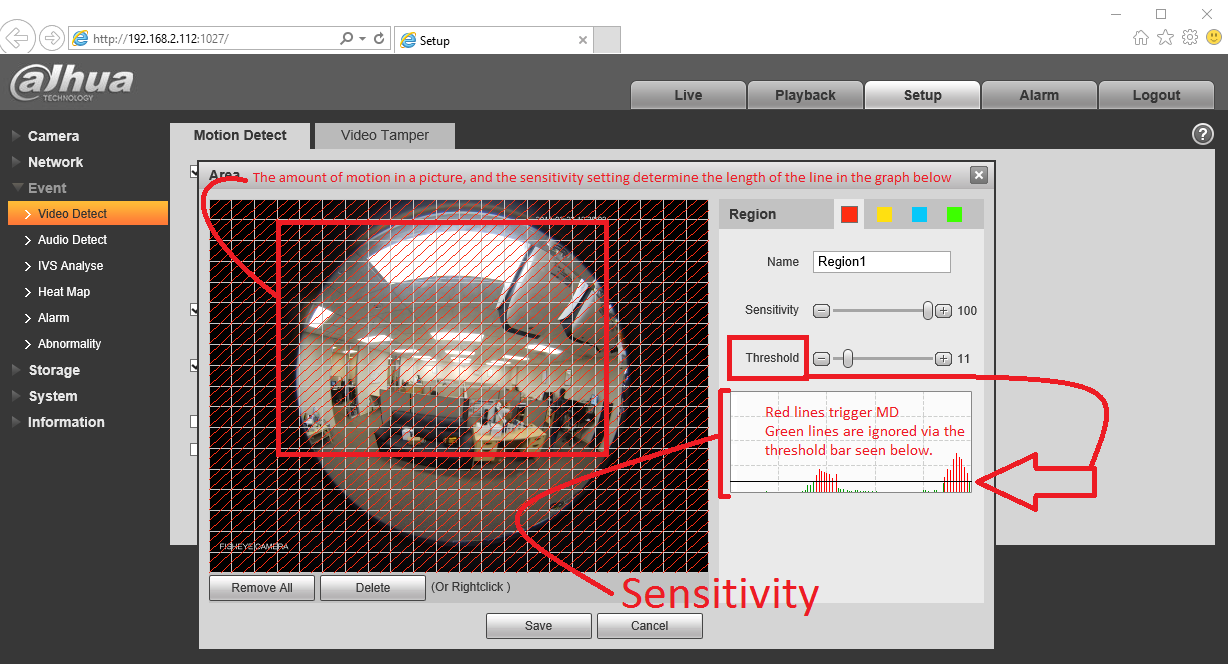Image resolution: width=1228 pixels, height=664 pixels.
Task: Cancel the Area dialog
Action: click(650, 626)
